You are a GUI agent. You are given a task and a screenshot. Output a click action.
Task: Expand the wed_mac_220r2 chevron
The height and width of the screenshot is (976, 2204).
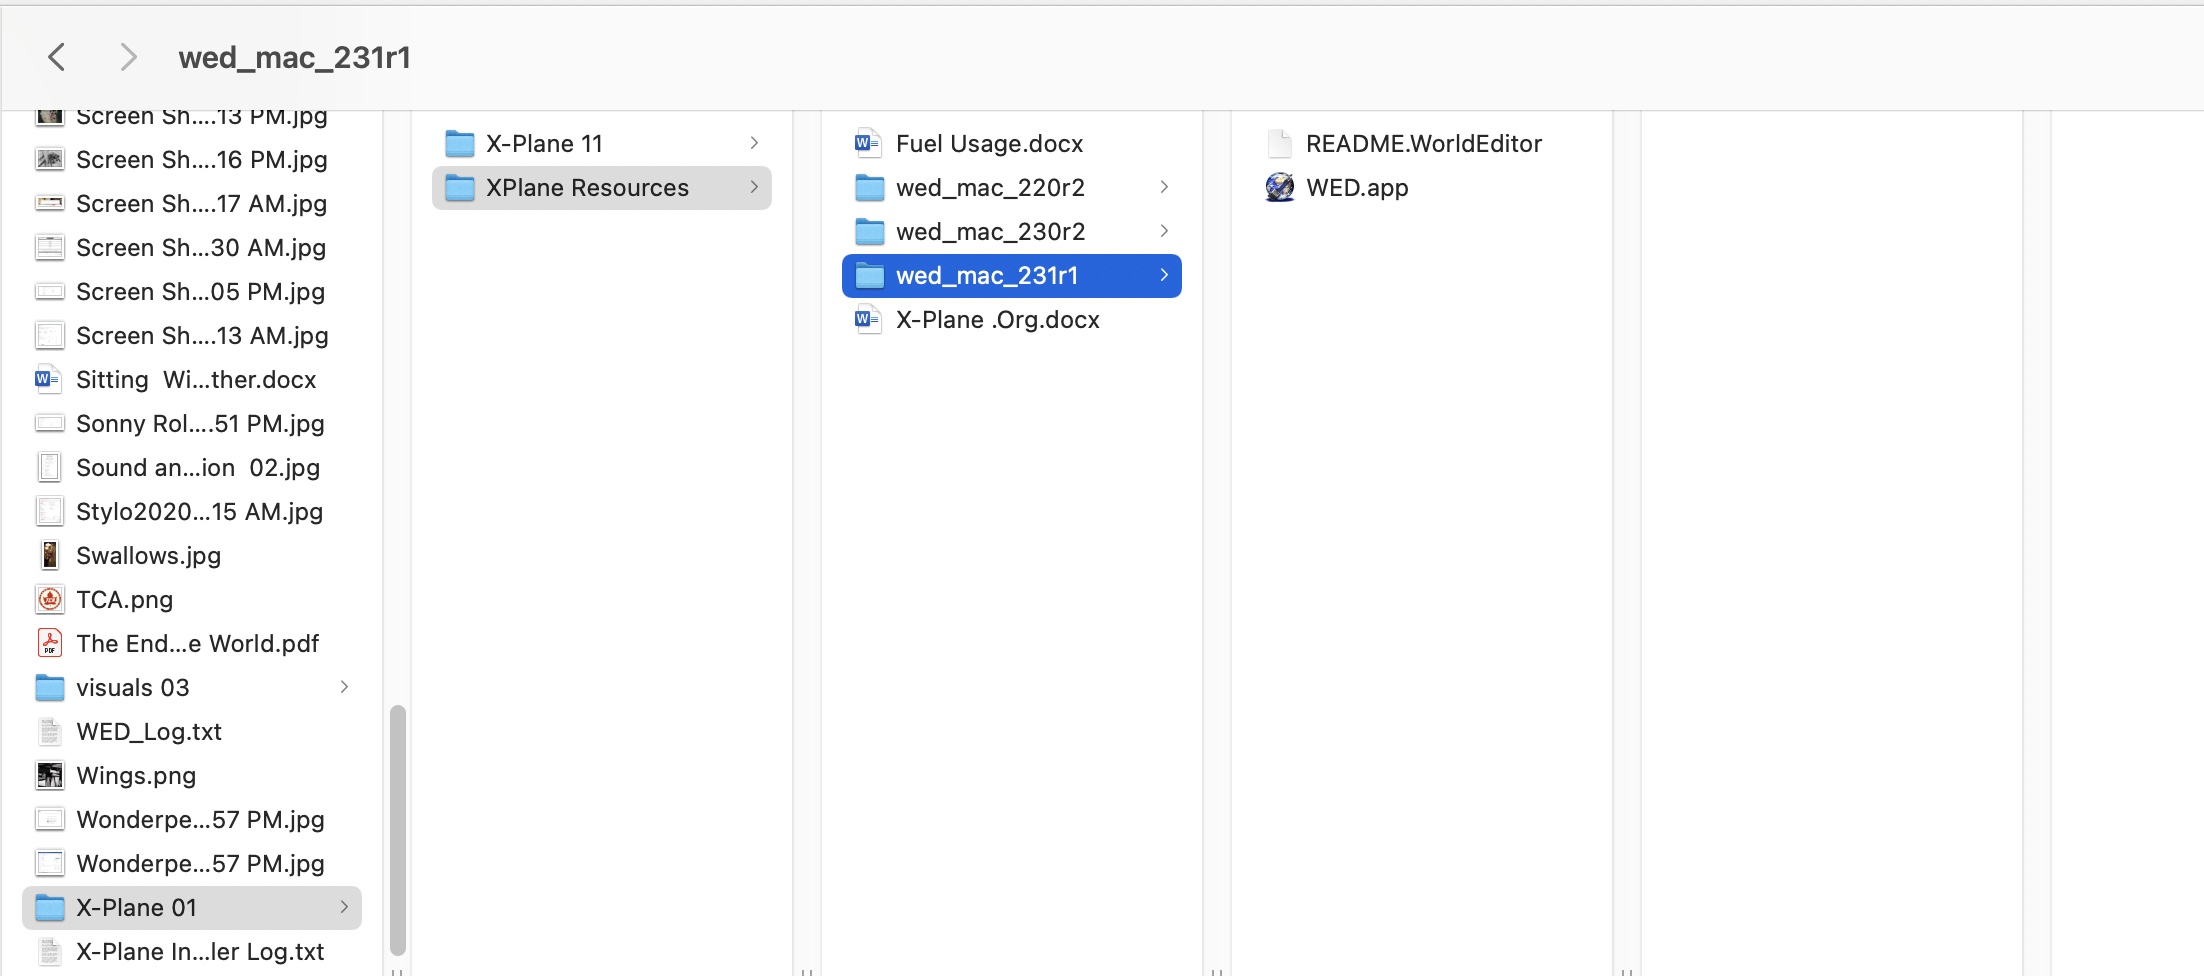pyautogui.click(x=1164, y=187)
